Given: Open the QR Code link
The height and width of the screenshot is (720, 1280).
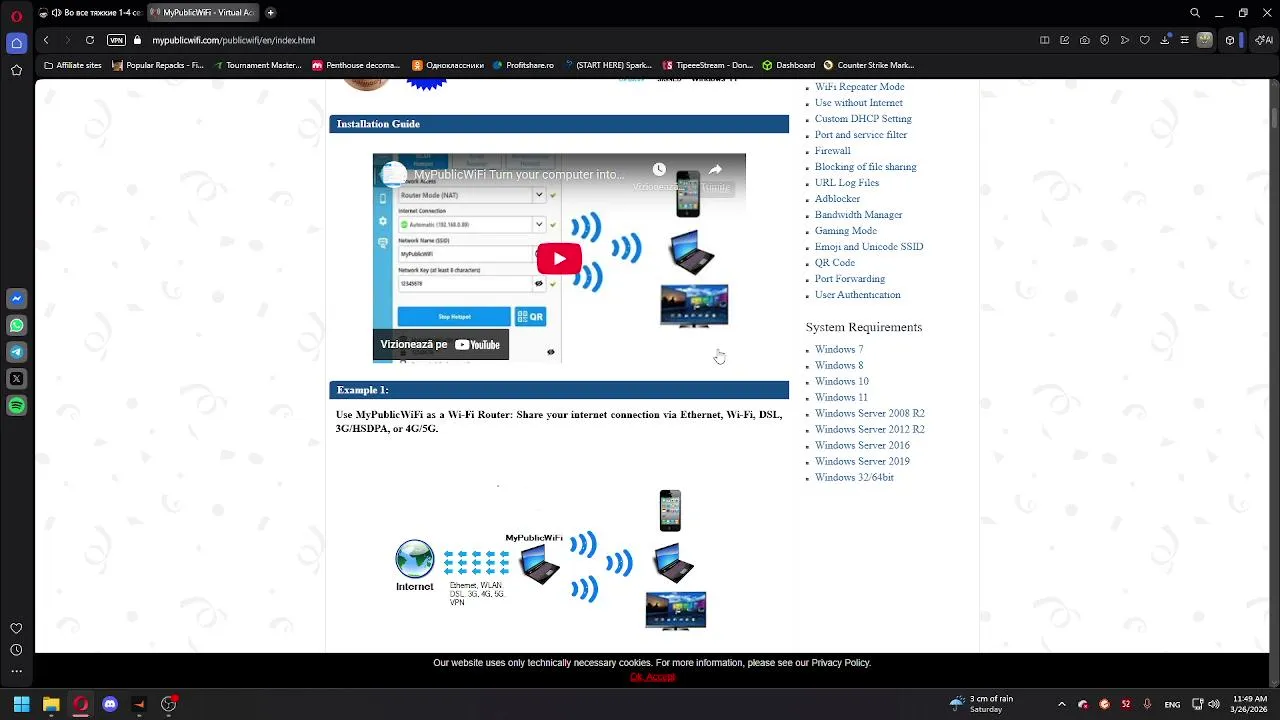Looking at the screenshot, I should tap(834, 263).
